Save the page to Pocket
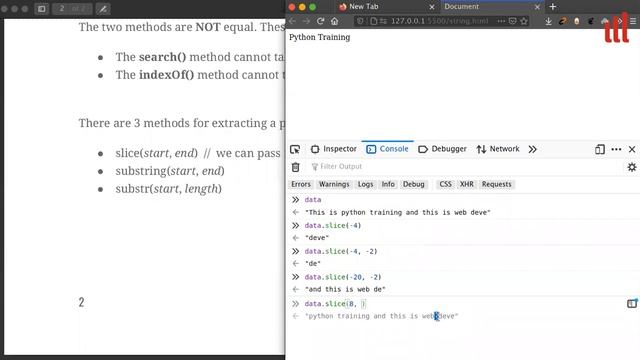Viewport: 640px width, 360px height. click(513, 21)
